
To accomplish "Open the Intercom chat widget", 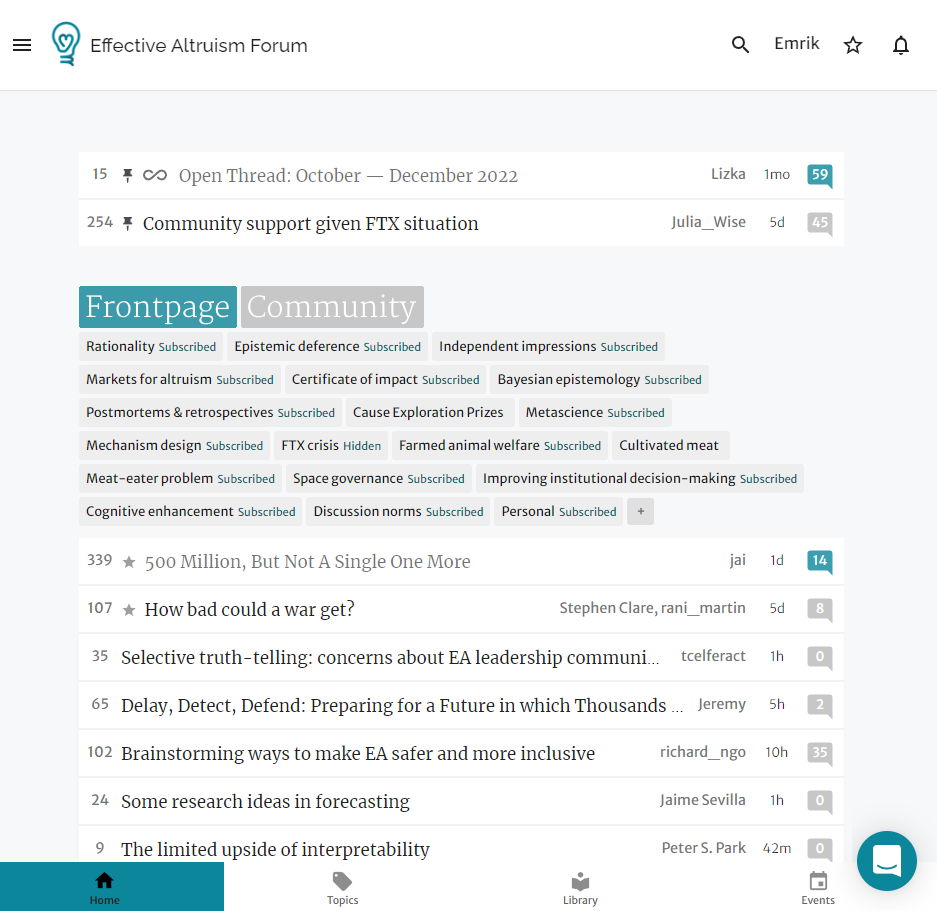I will (886, 861).
